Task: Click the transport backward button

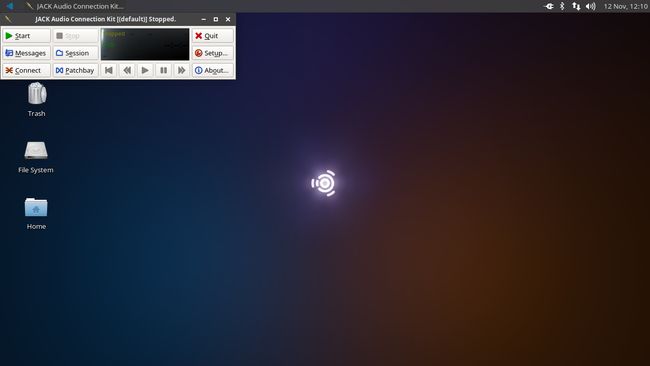Action: (x=127, y=70)
